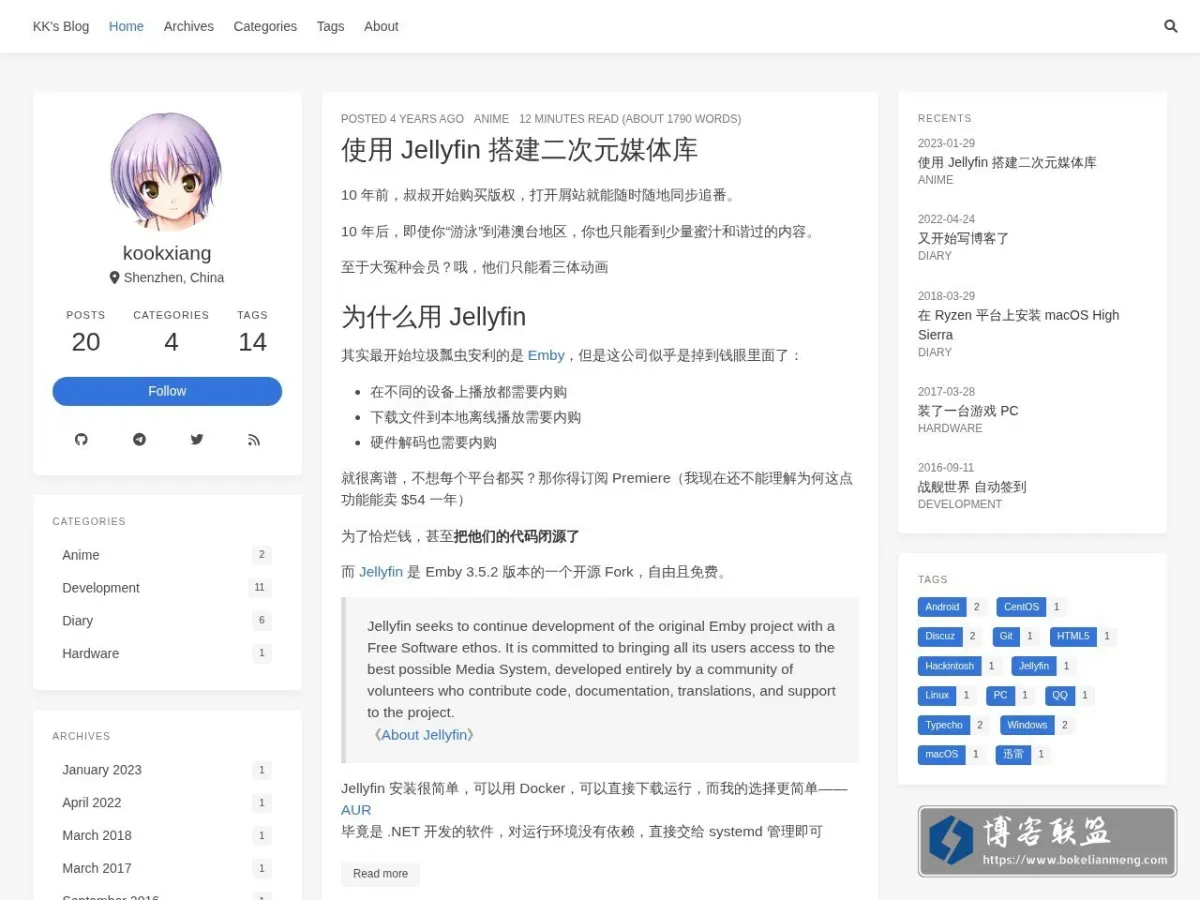Click the POSTS count 20
Screen dimensions: 1200x900
pyautogui.click(x=86, y=342)
